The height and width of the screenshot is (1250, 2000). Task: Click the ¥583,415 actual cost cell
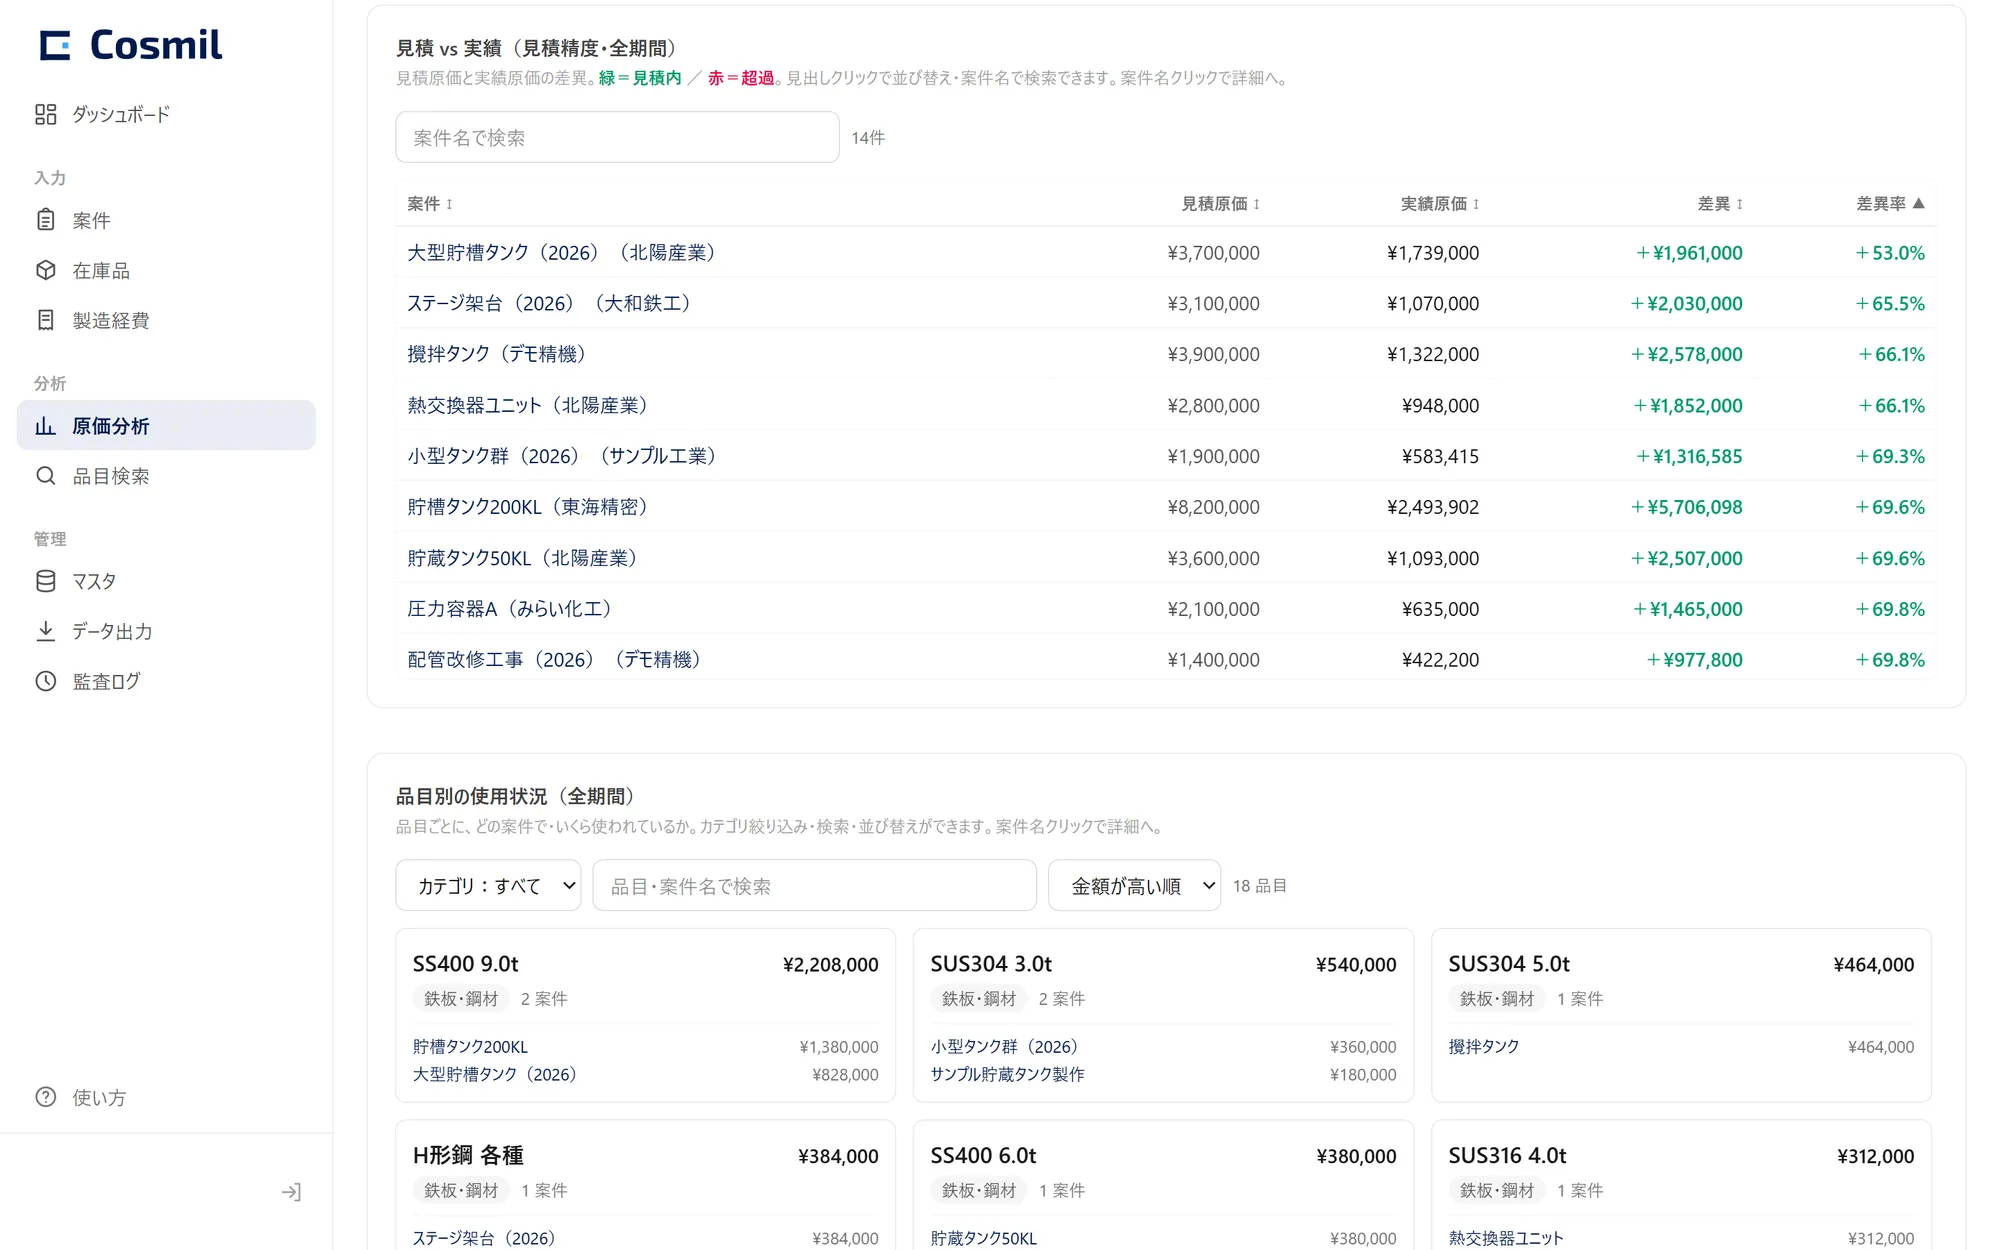(x=1440, y=456)
